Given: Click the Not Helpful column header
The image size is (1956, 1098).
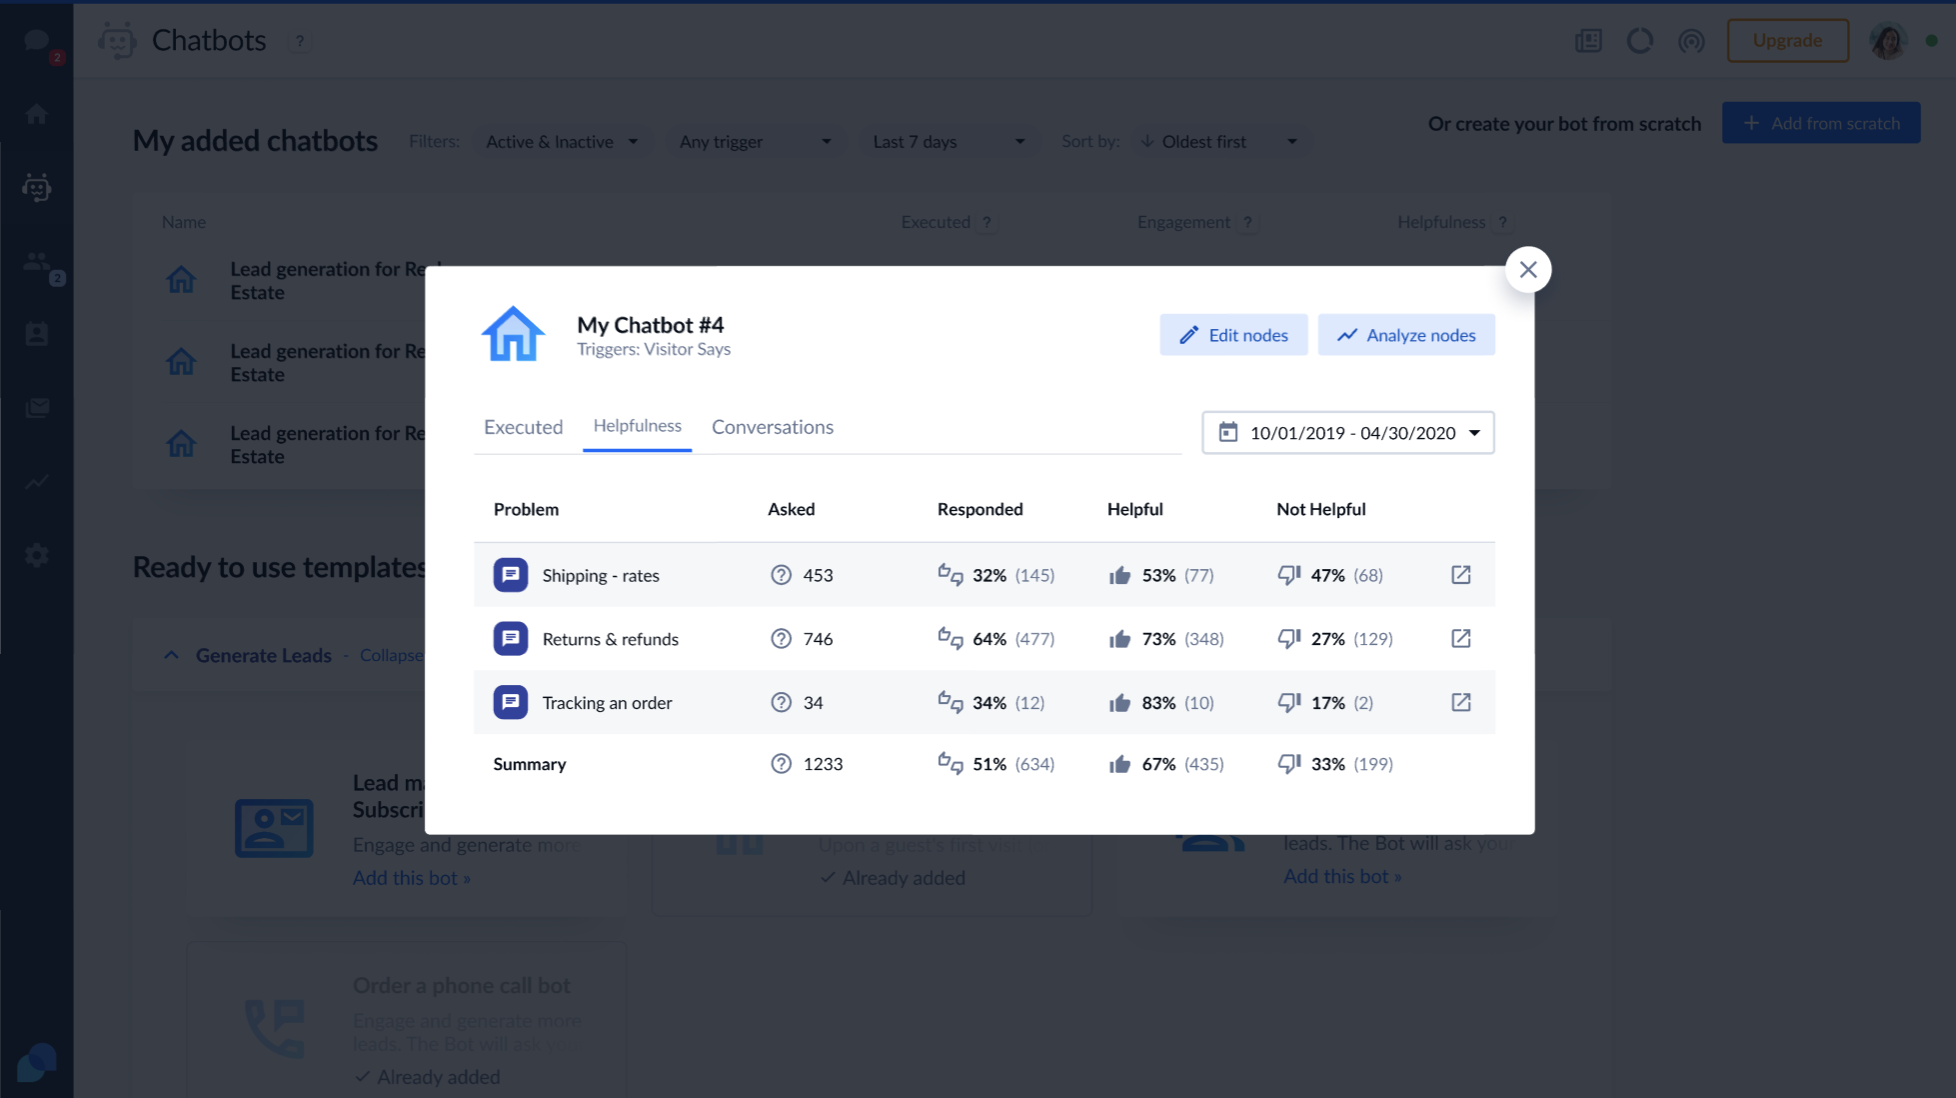Looking at the screenshot, I should click(1320, 509).
